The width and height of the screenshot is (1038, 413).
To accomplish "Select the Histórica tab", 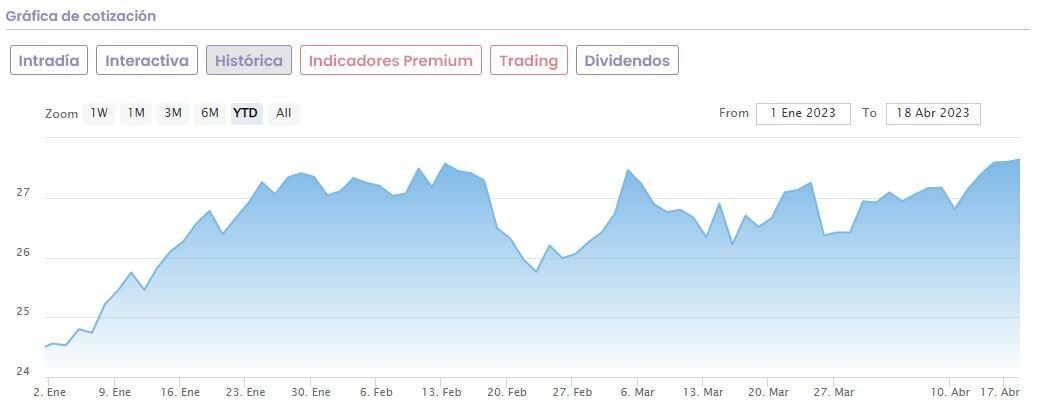I will coord(249,60).
